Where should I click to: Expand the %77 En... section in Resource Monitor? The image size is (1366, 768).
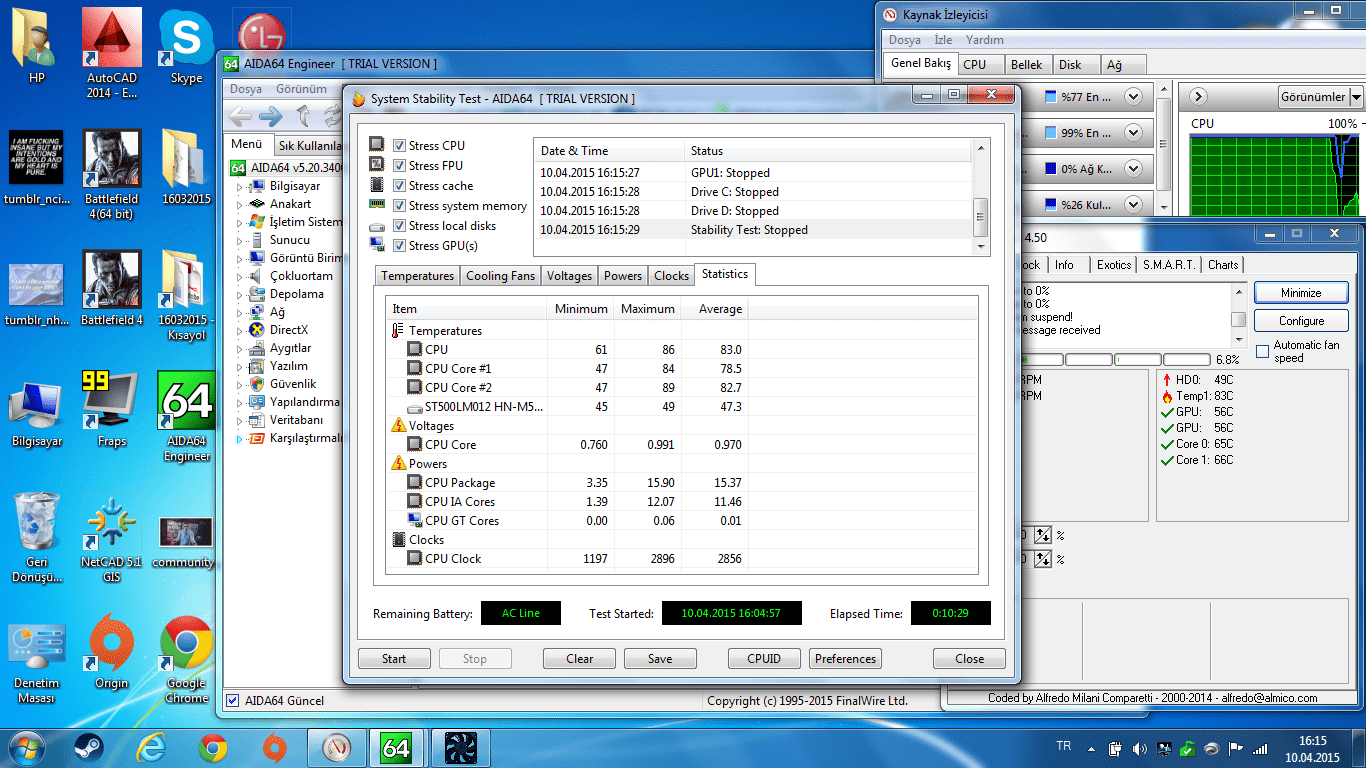click(x=1133, y=97)
